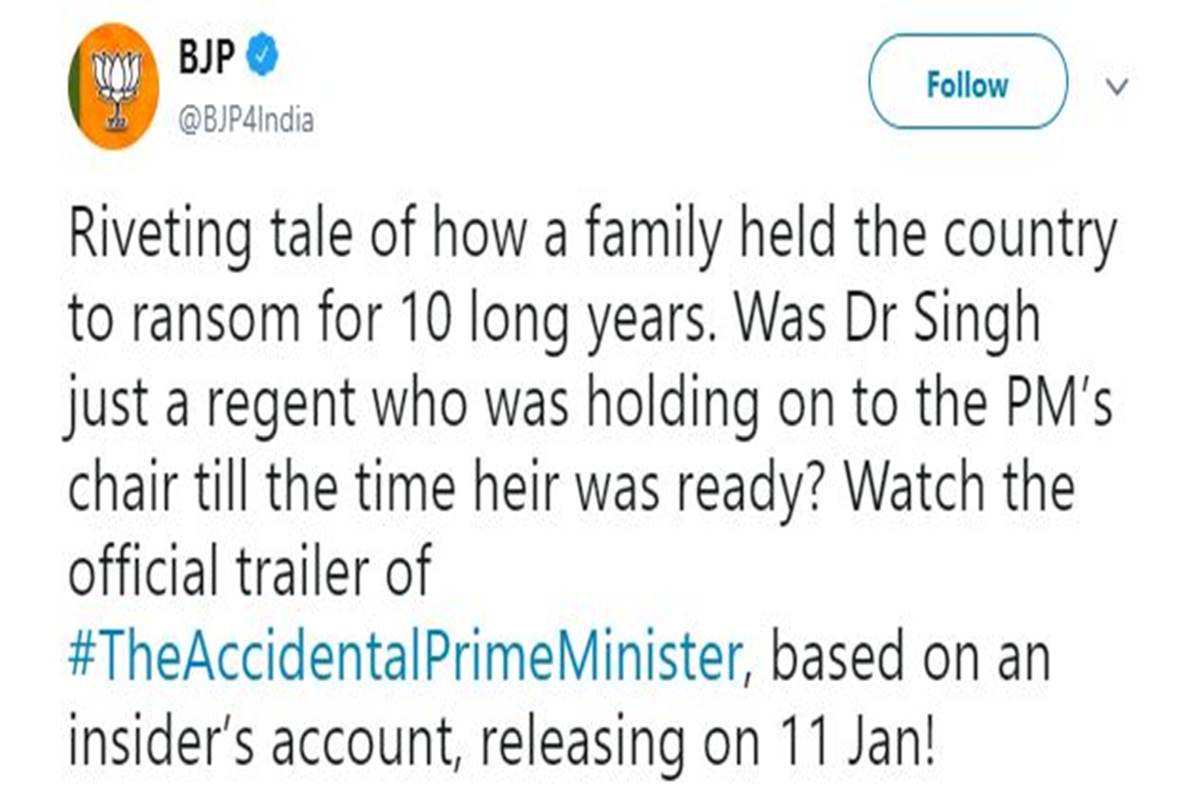Viewport: 1200px width, 800px height.
Task: Click the @BJP4India handle
Action: pos(246,122)
